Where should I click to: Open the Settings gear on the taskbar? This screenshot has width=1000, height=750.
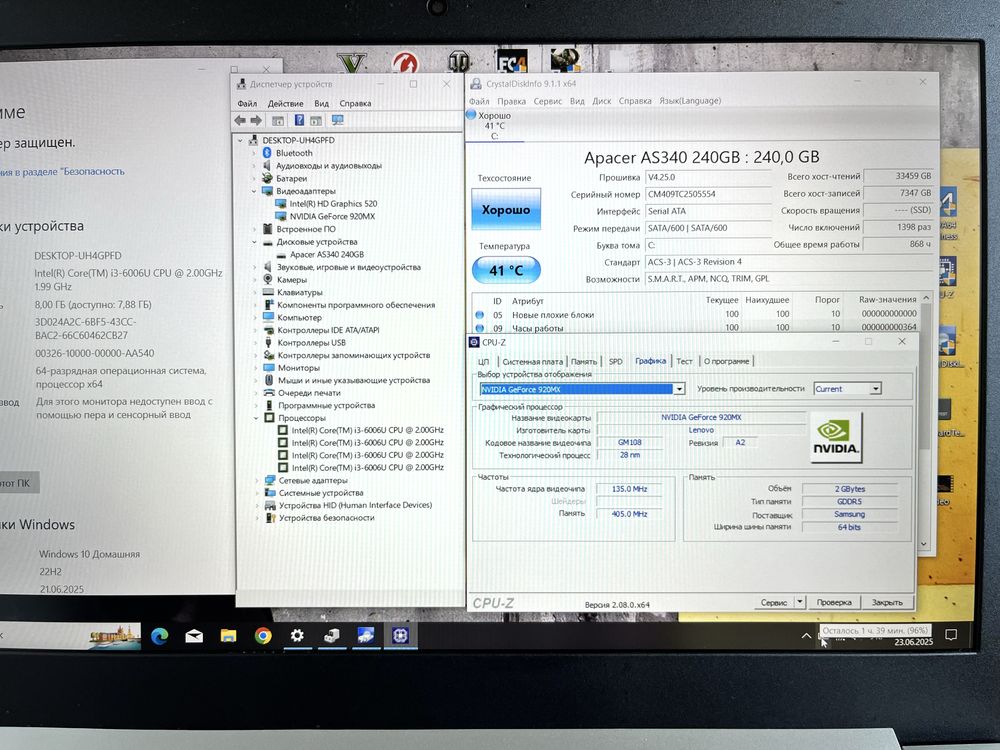[x=297, y=636]
